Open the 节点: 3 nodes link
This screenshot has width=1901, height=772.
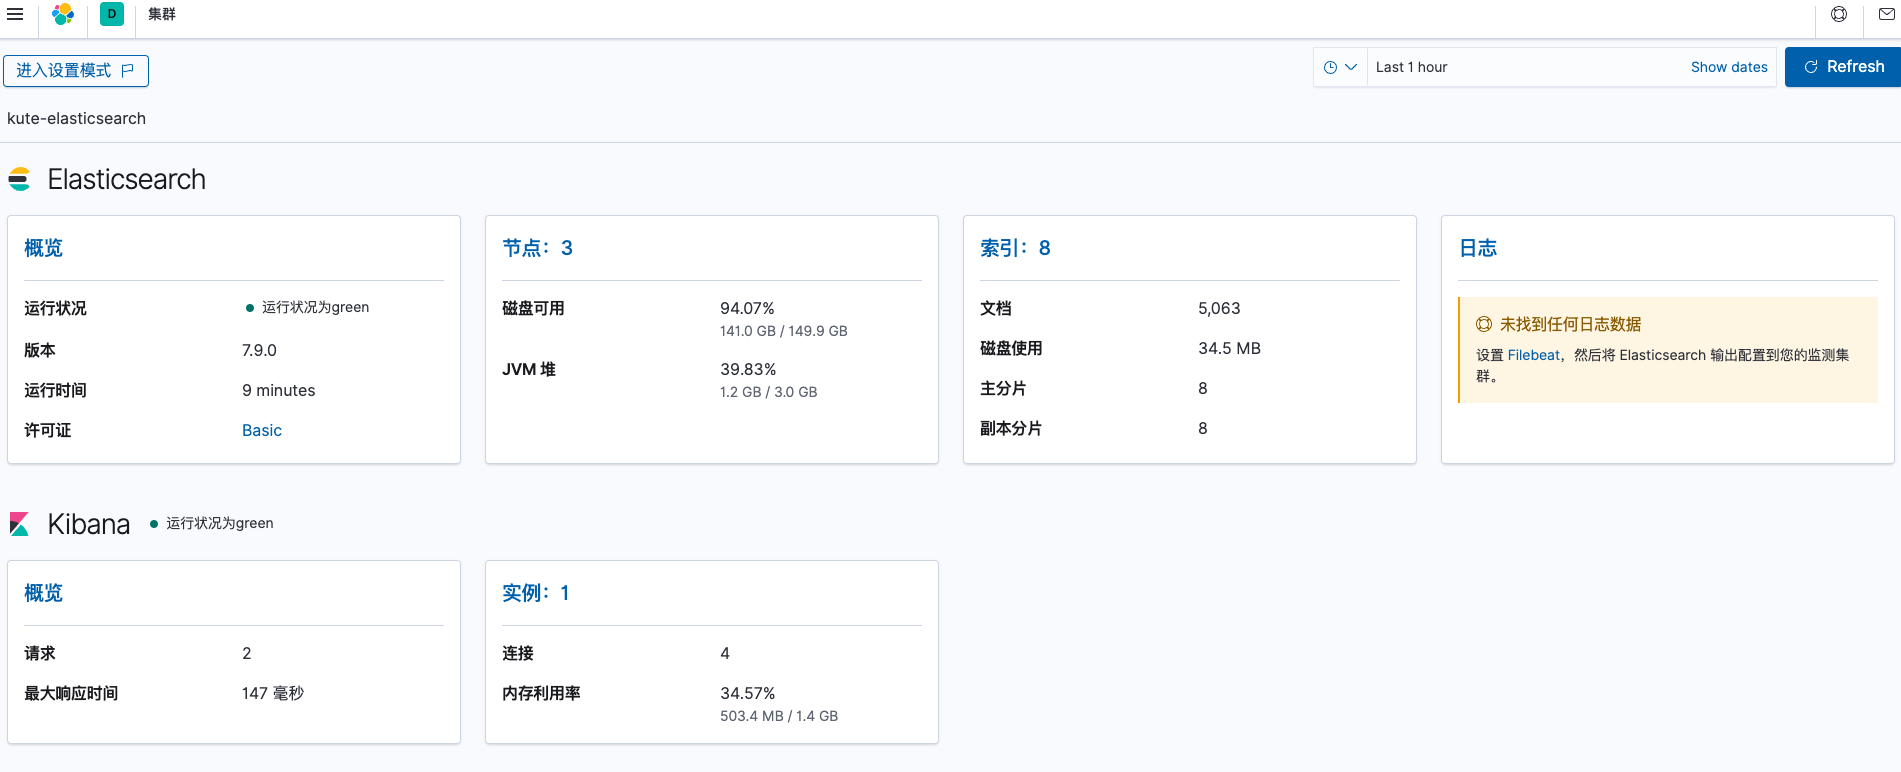click(x=537, y=248)
